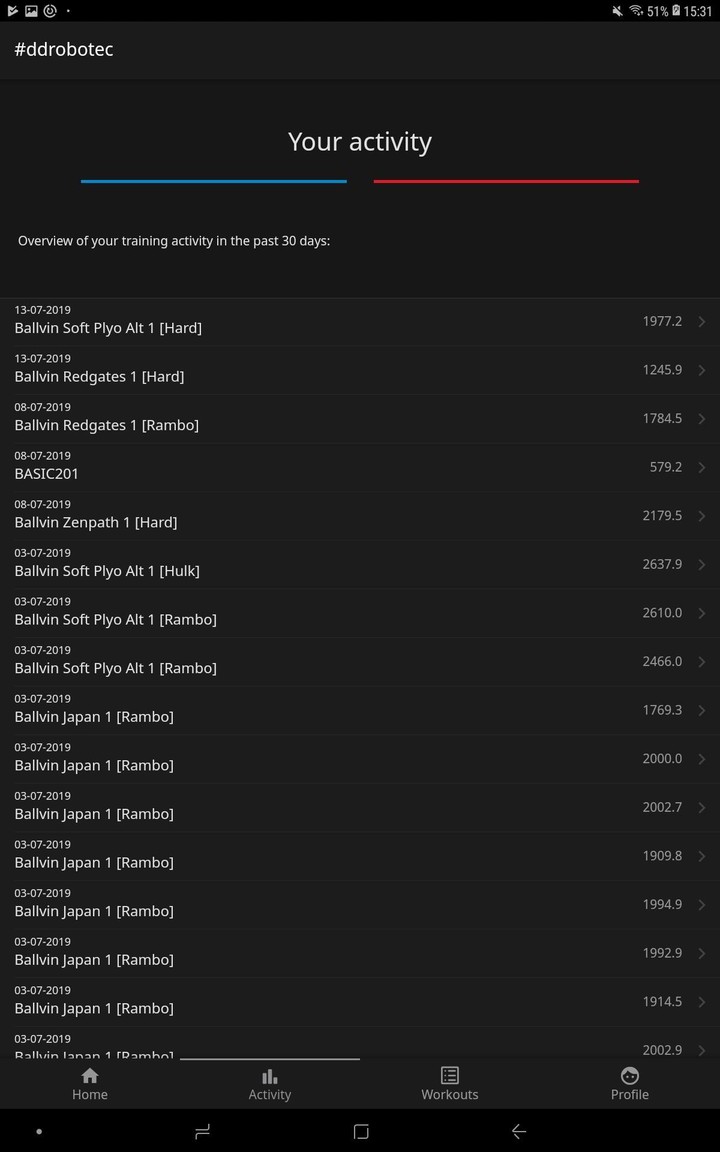
Task: Tap the Home house icon
Action: [x=89, y=1076]
